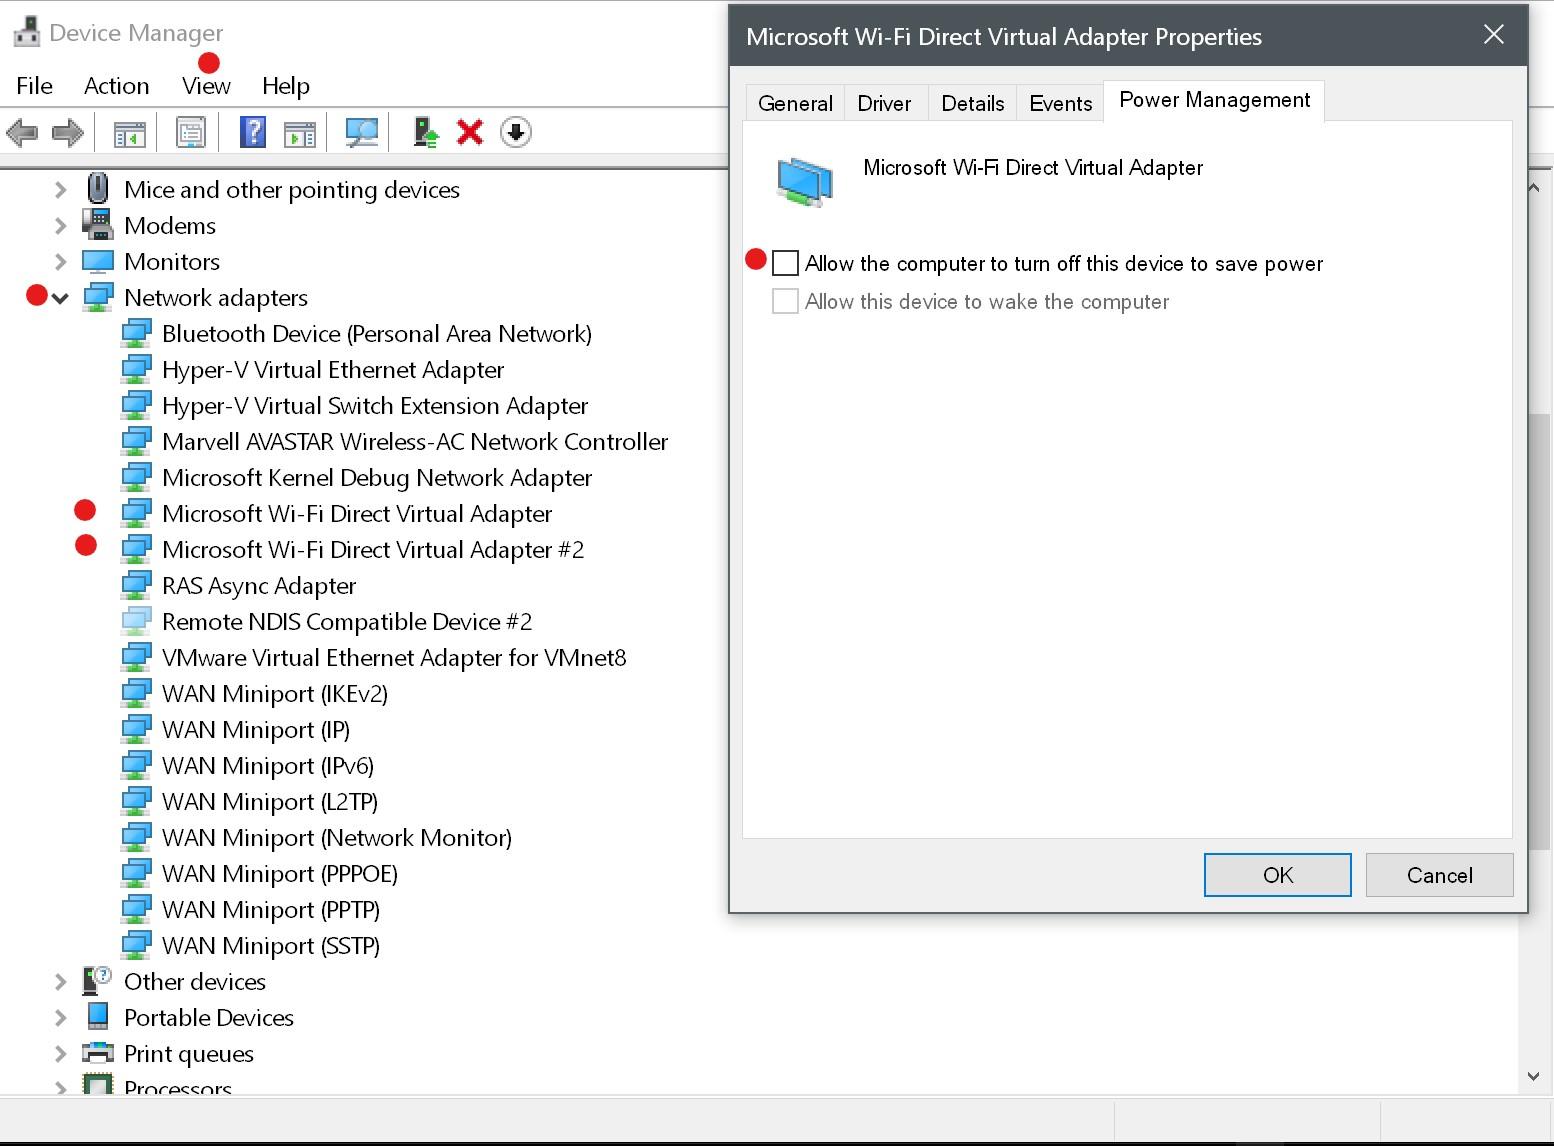Enable turning off this device to save power

click(786, 263)
